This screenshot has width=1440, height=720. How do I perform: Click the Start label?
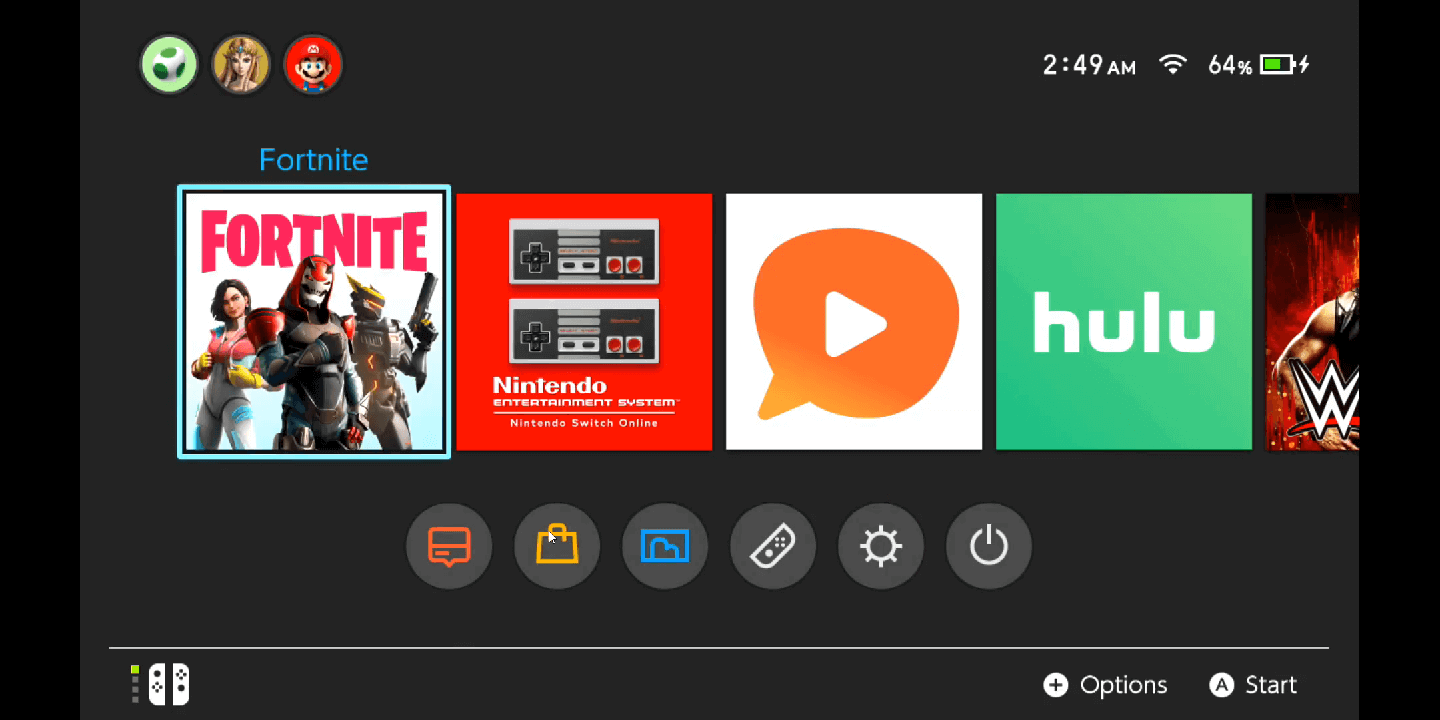point(1271,685)
